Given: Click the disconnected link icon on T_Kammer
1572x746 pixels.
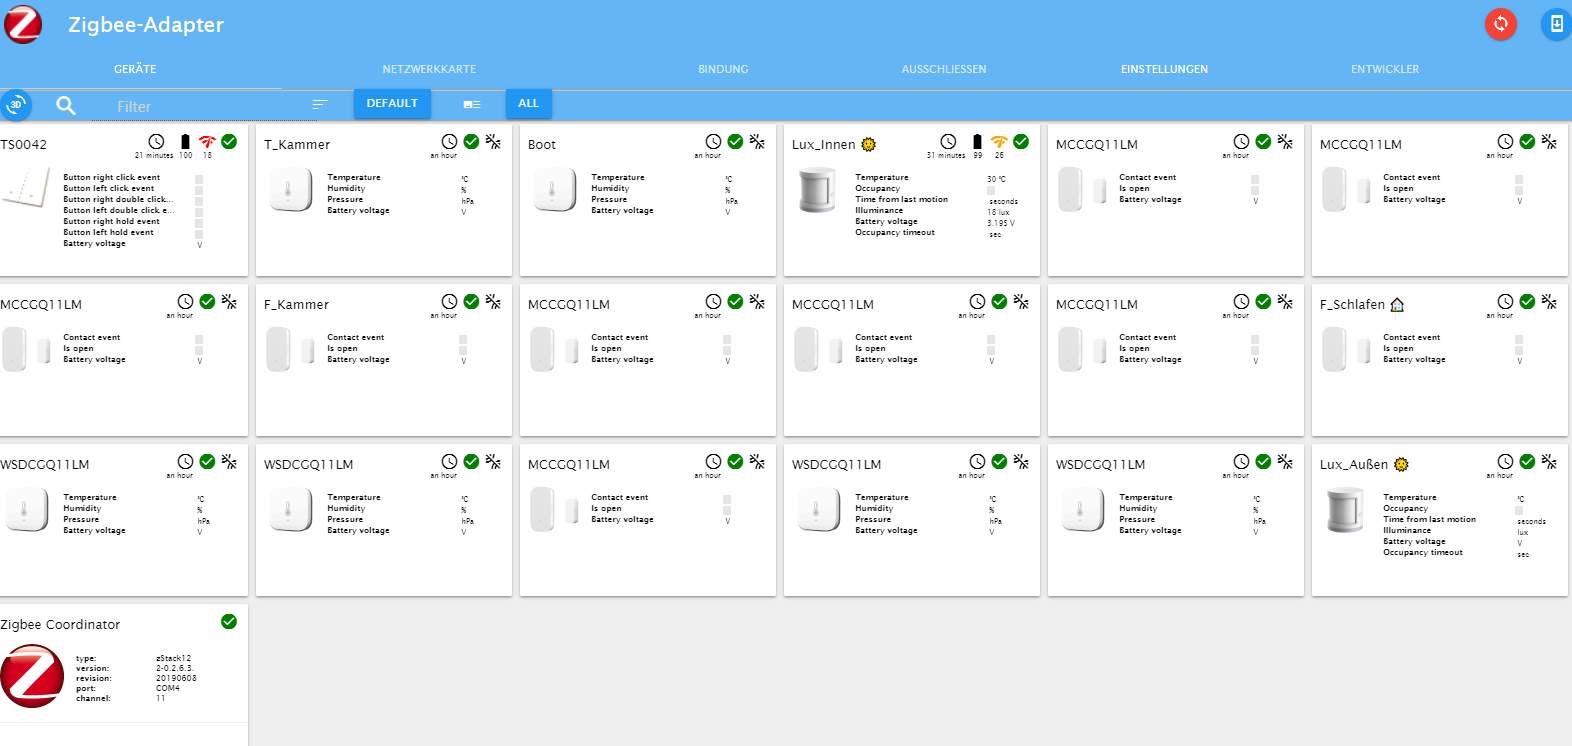Looking at the screenshot, I should [493, 142].
